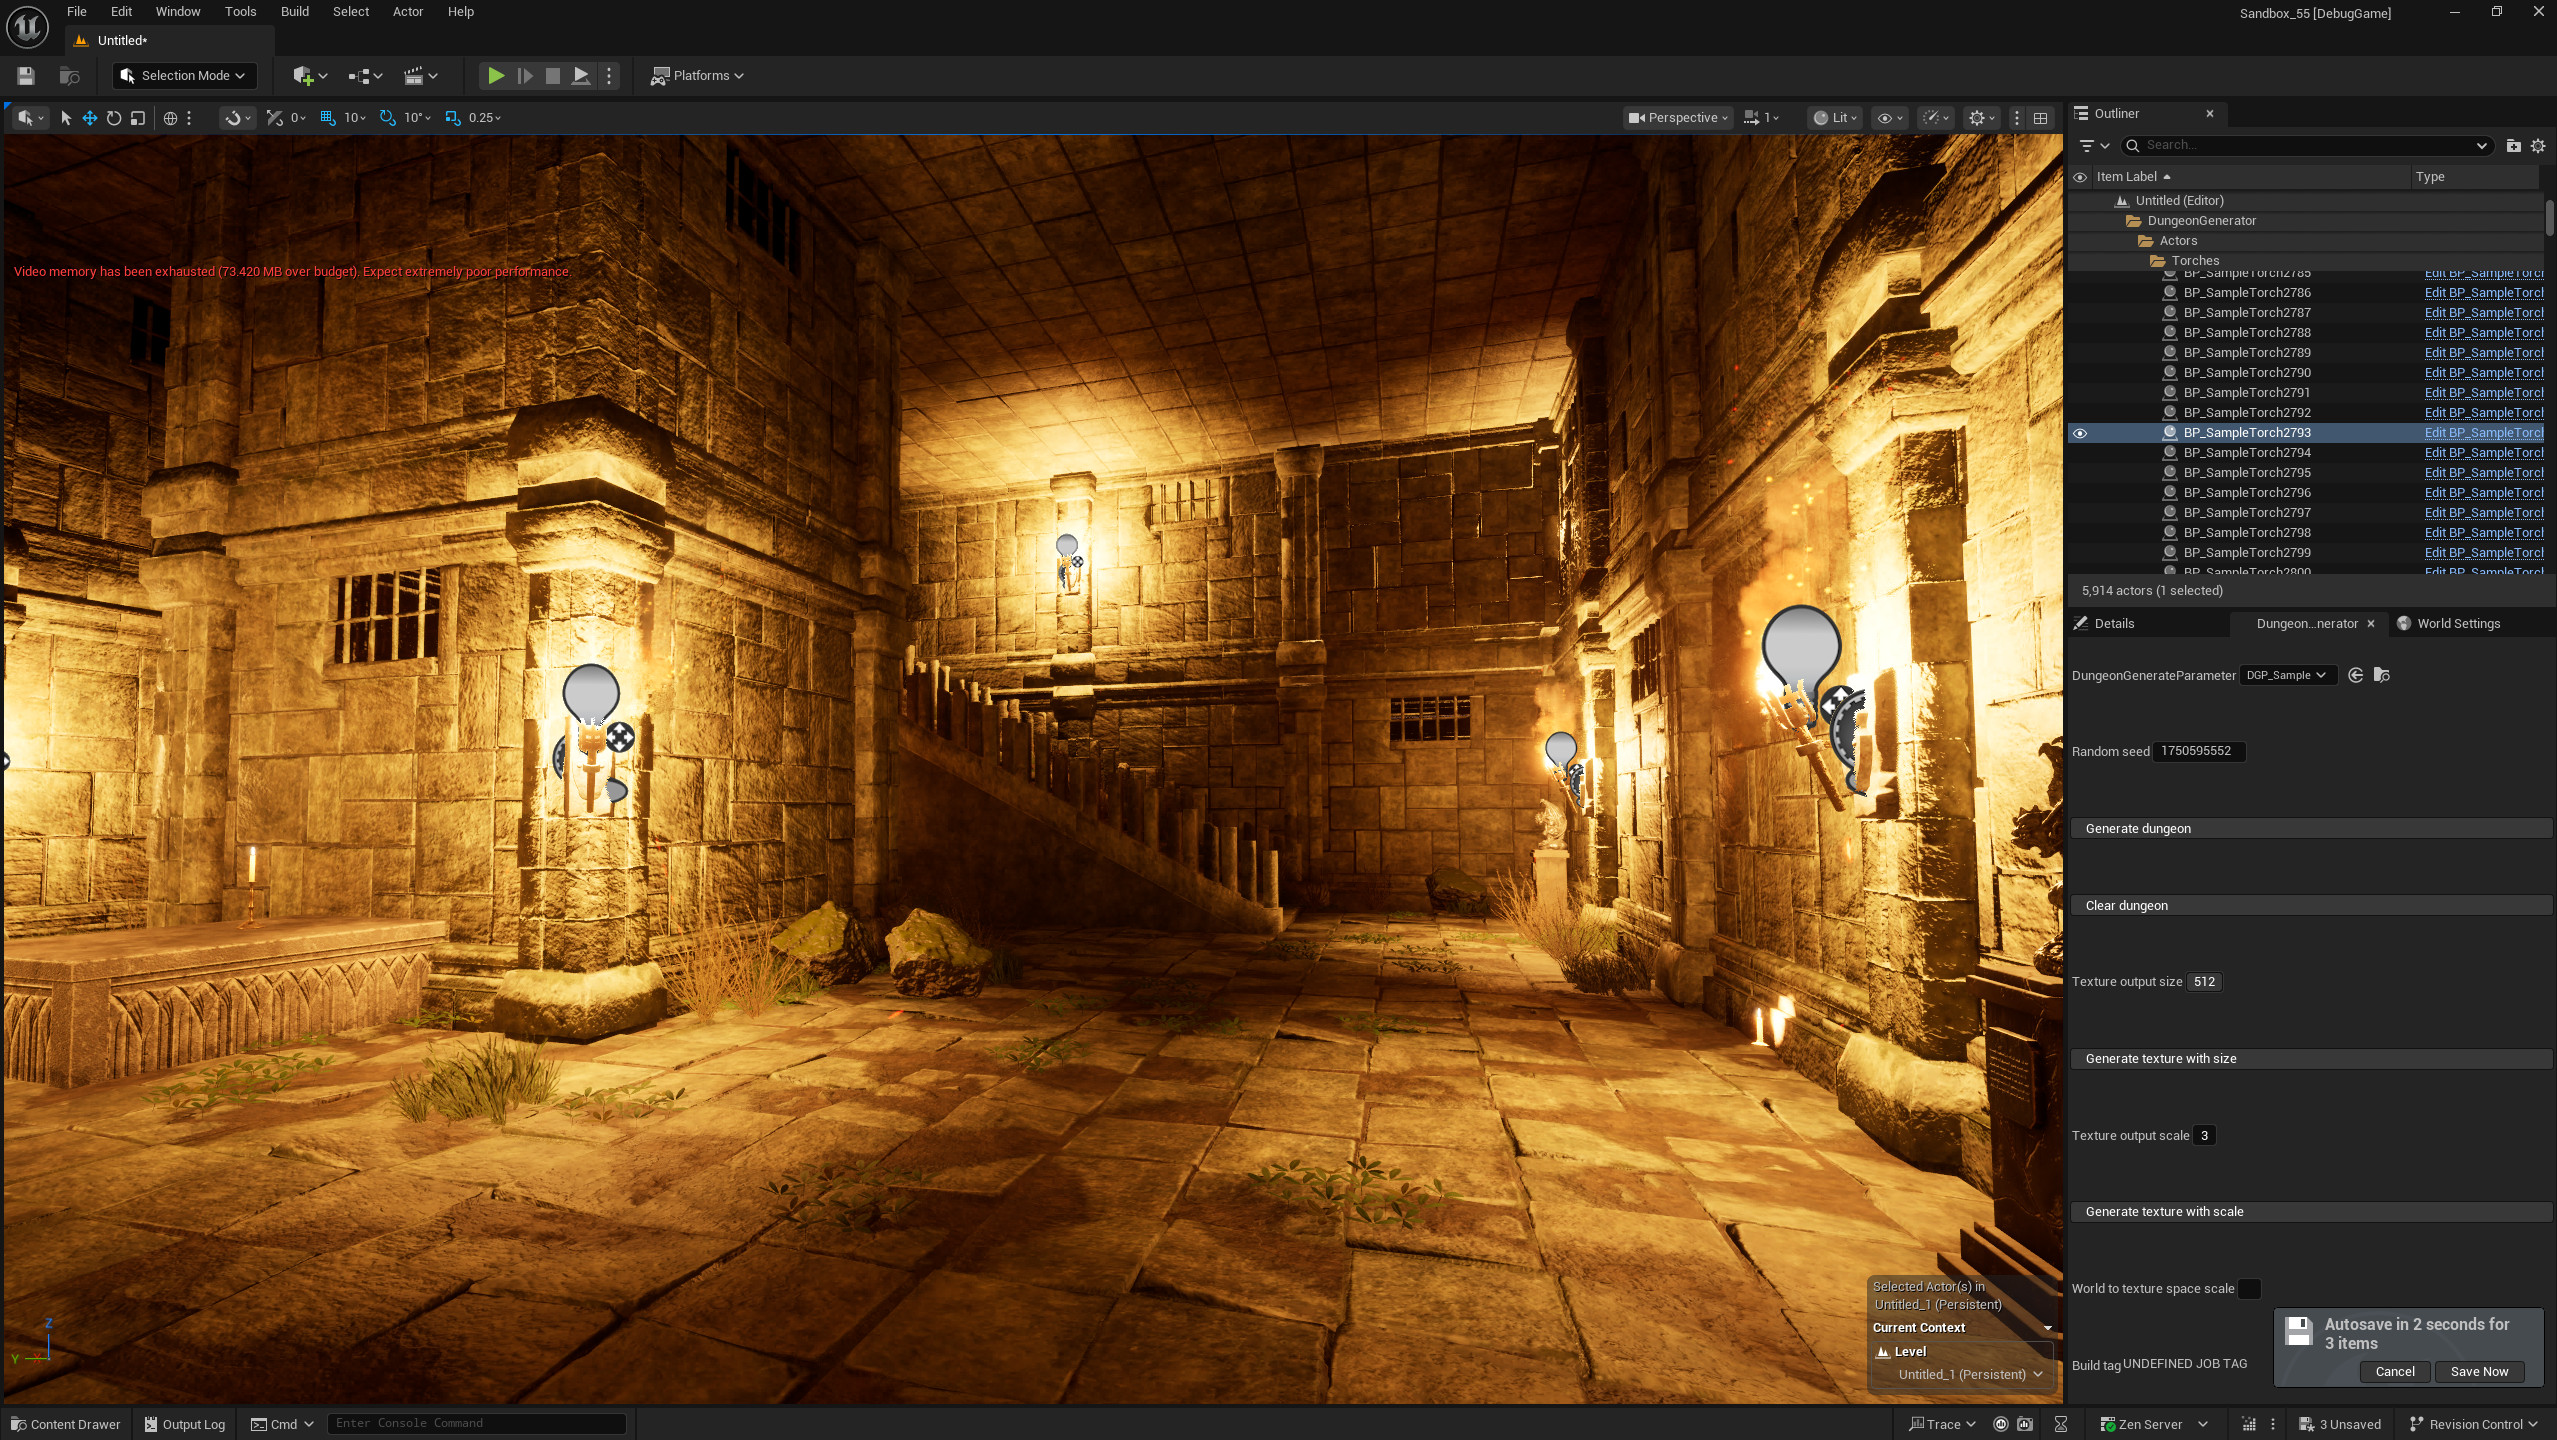Click Generate texture with size button
This screenshot has height=1440, width=2557.
click(2311, 1059)
